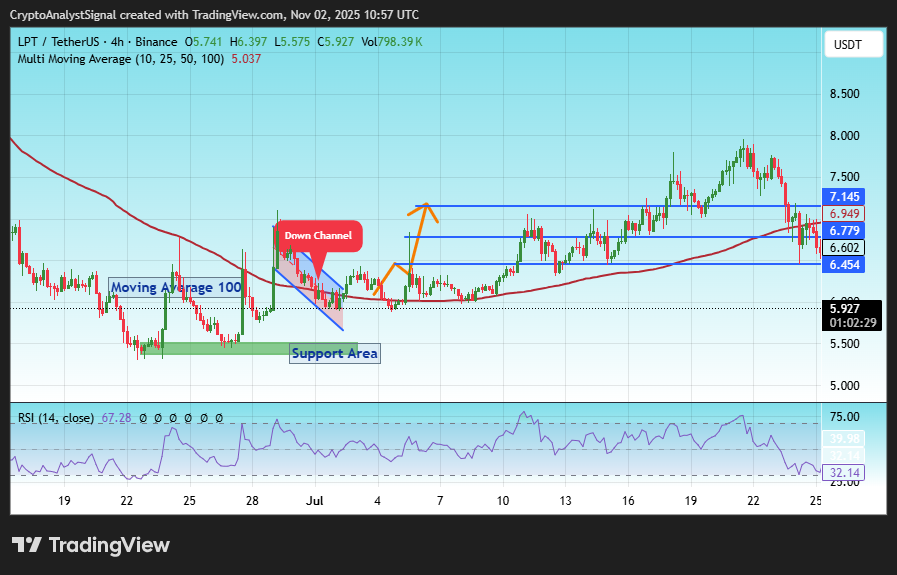Click the RSI (14, close) indicator legend
The image size is (897, 575).
[x=55, y=418]
